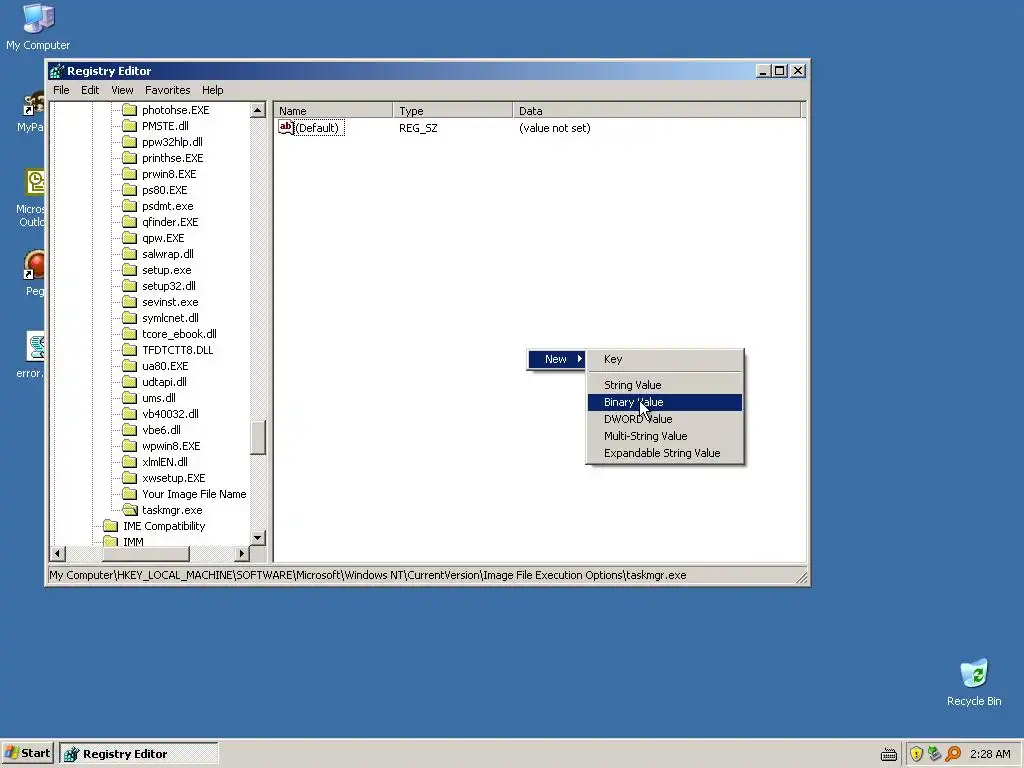Open the Favorites menu

coord(167,90)
